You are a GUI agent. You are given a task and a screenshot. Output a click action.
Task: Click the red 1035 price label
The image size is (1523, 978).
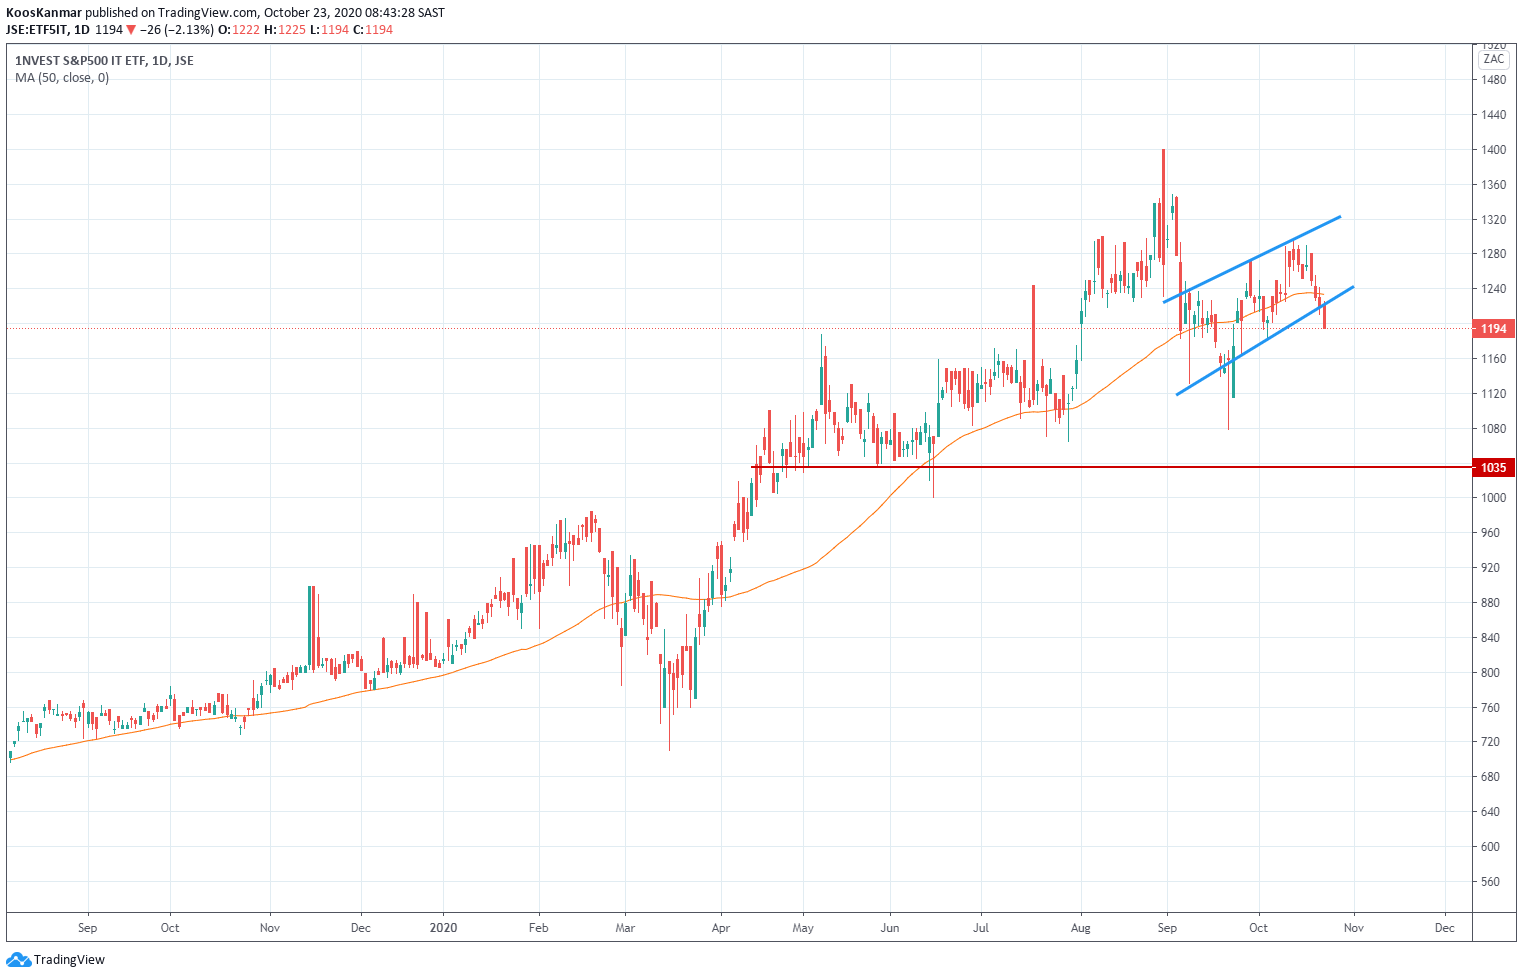(1494, 467)
